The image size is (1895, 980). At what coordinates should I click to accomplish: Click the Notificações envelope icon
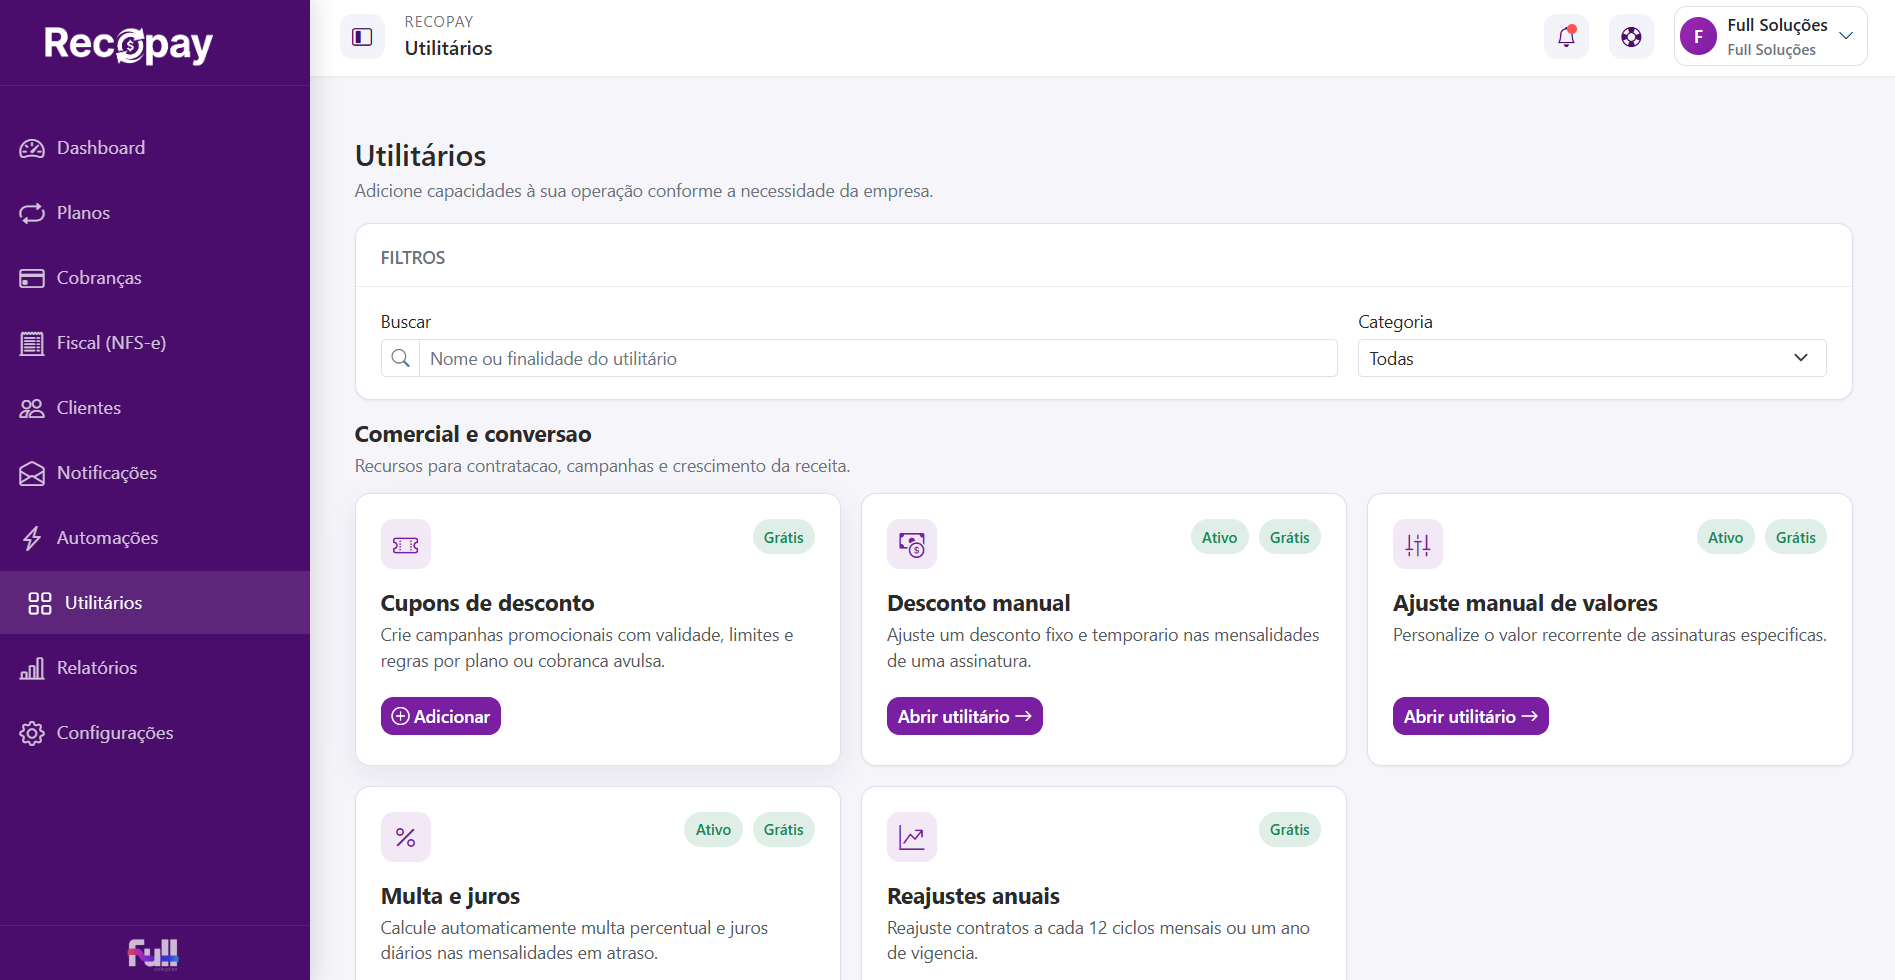pyautogui.click(x=32, y=473)
